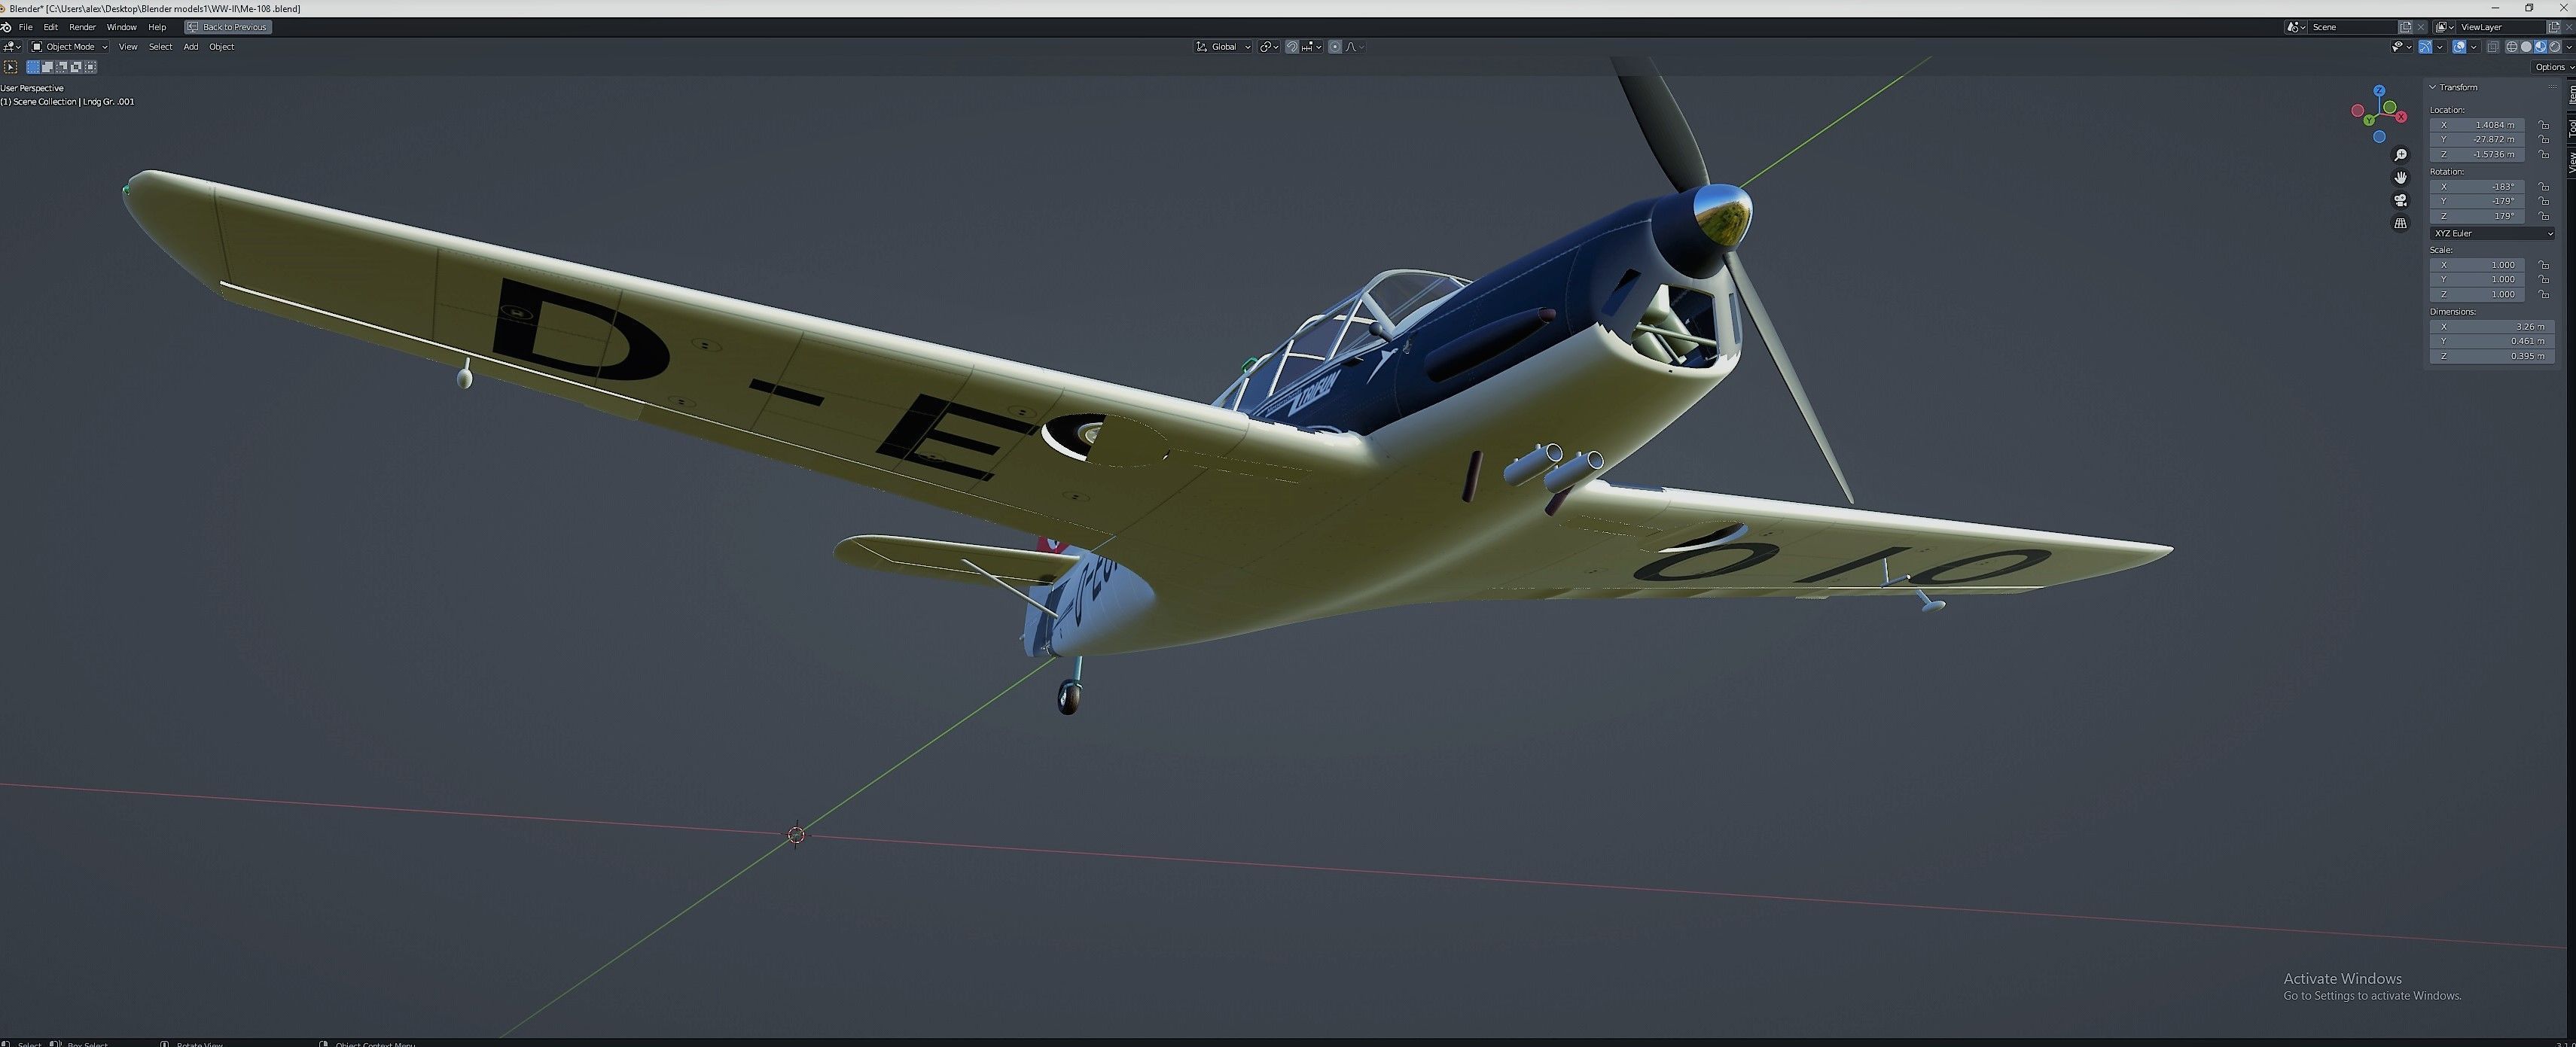Image resolution: width=2576 pixels, height=1047 pixels.
Task: Open the viewport View menu
Action: click(x=128, y=47)
